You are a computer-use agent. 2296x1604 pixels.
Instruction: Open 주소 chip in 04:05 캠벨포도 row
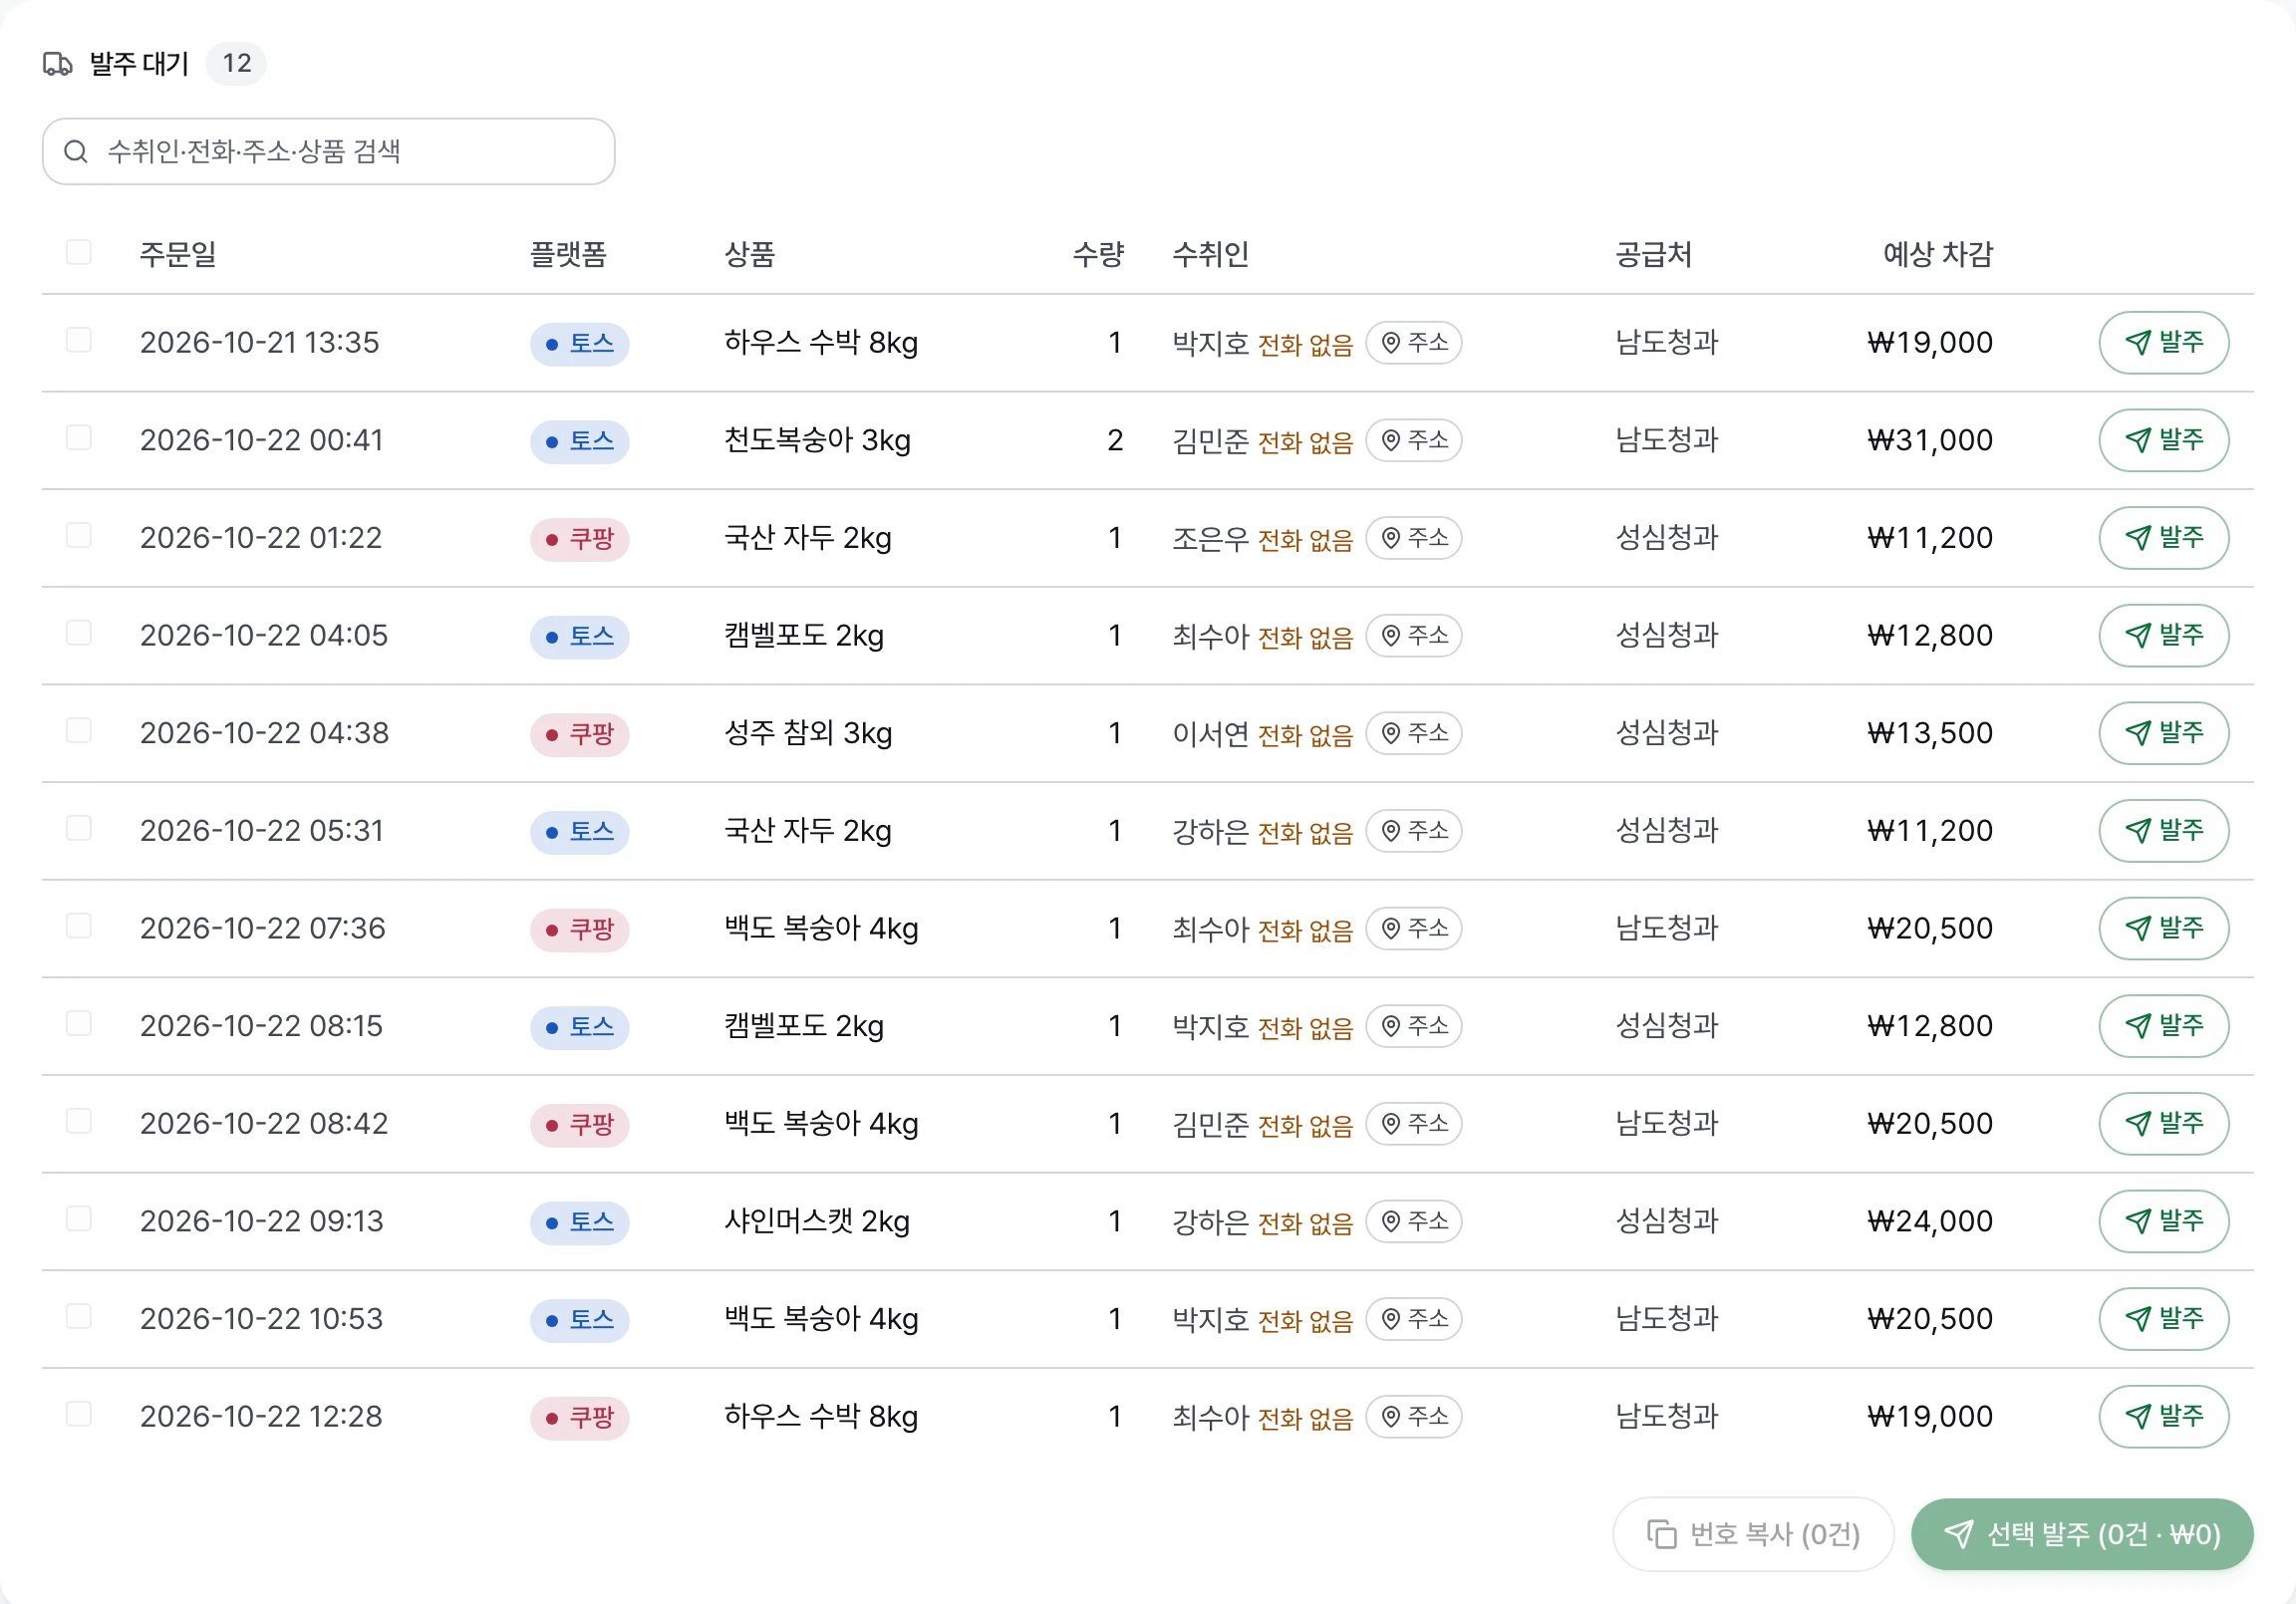click(1414, 636)
